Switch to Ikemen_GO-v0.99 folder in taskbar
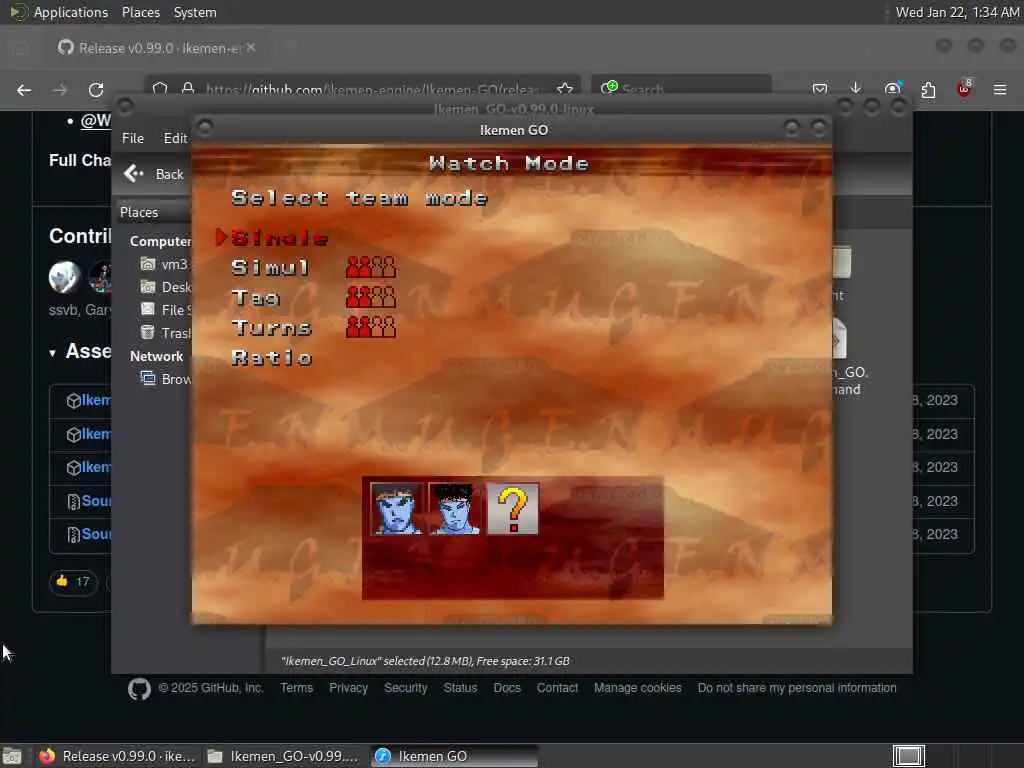Screen dimensions: 1024x768 click(x=282, y=756)
